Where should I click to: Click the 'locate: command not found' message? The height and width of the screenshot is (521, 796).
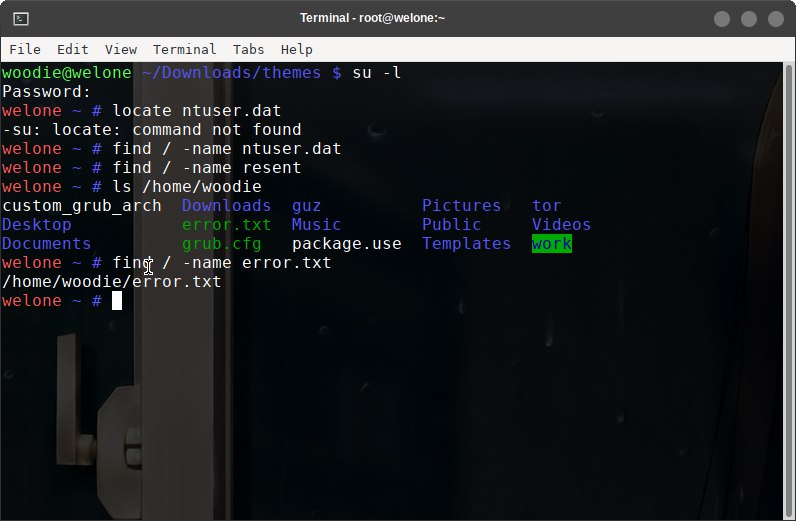[x=177, y=129]
